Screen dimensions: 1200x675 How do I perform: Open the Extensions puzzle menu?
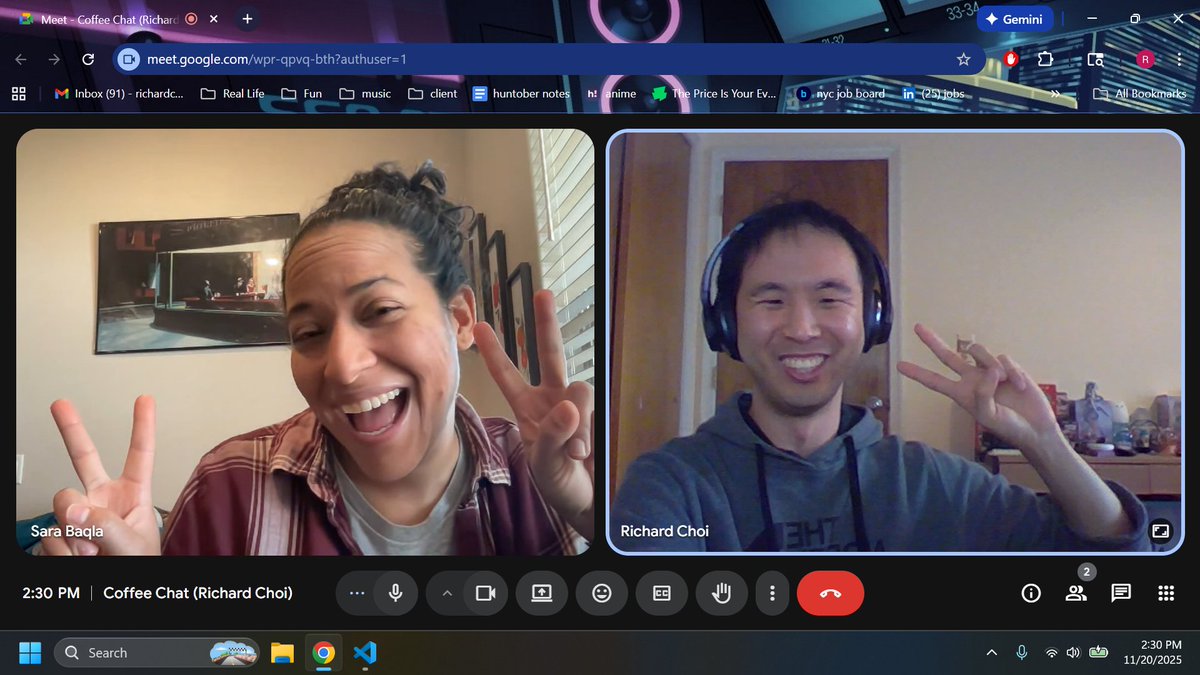tap(1045, 59)
